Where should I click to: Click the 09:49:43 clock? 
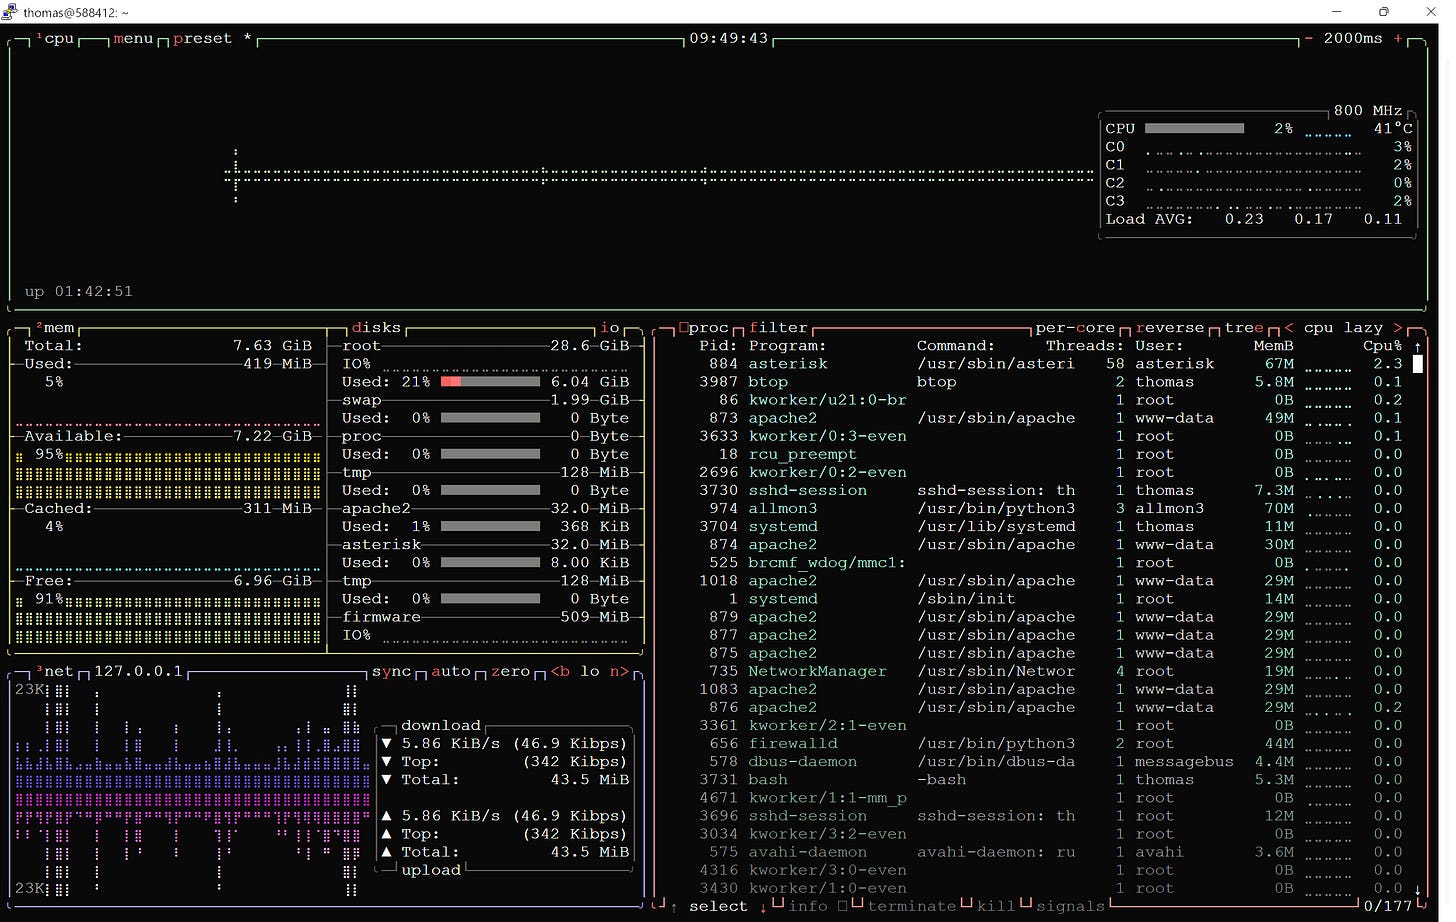tap(729, 39)
